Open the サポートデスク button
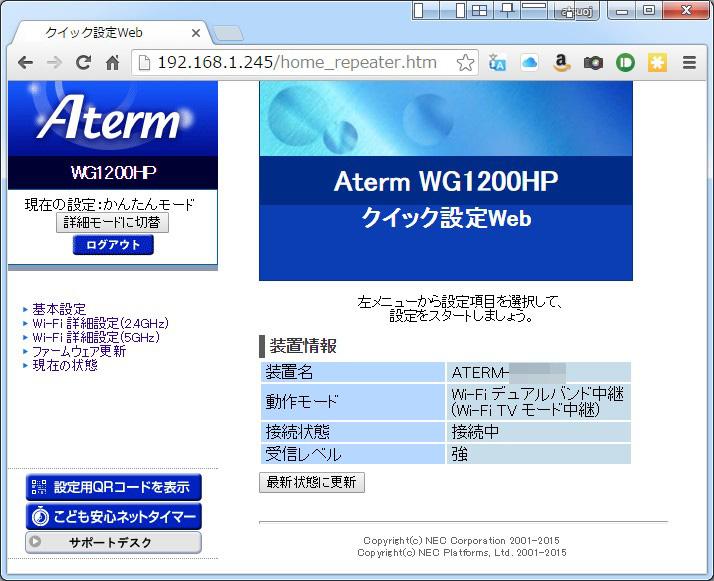Screen dimensions: 714x581 (x=113, y=542)
